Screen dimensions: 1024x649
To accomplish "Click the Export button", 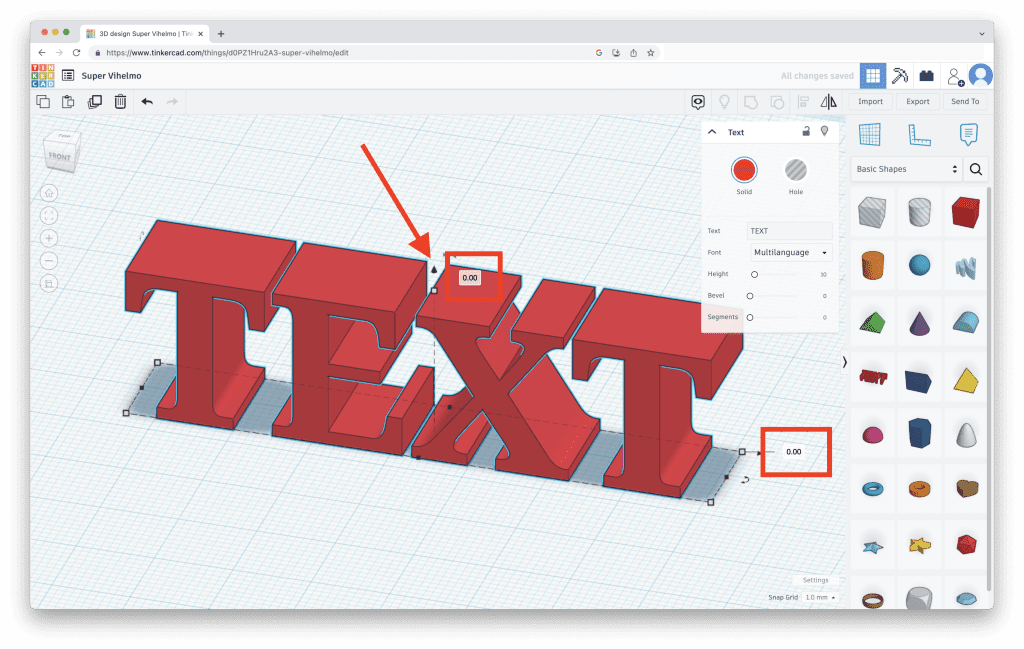I will [x=917, y=101].
